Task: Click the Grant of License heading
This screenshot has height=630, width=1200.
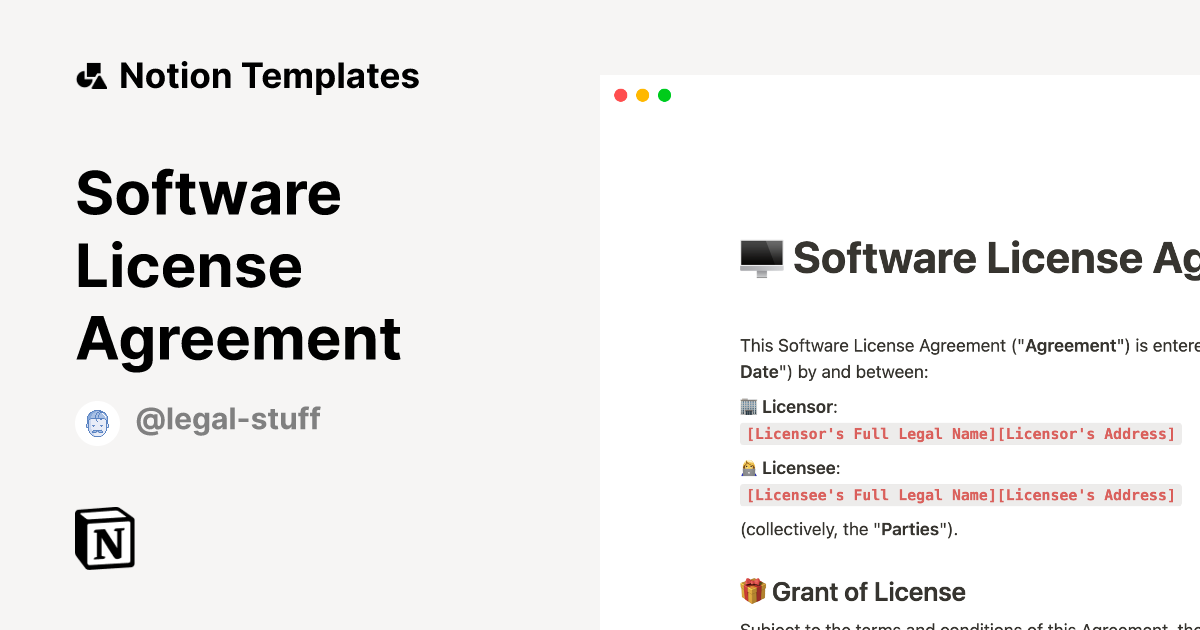Action: point(870,591)
